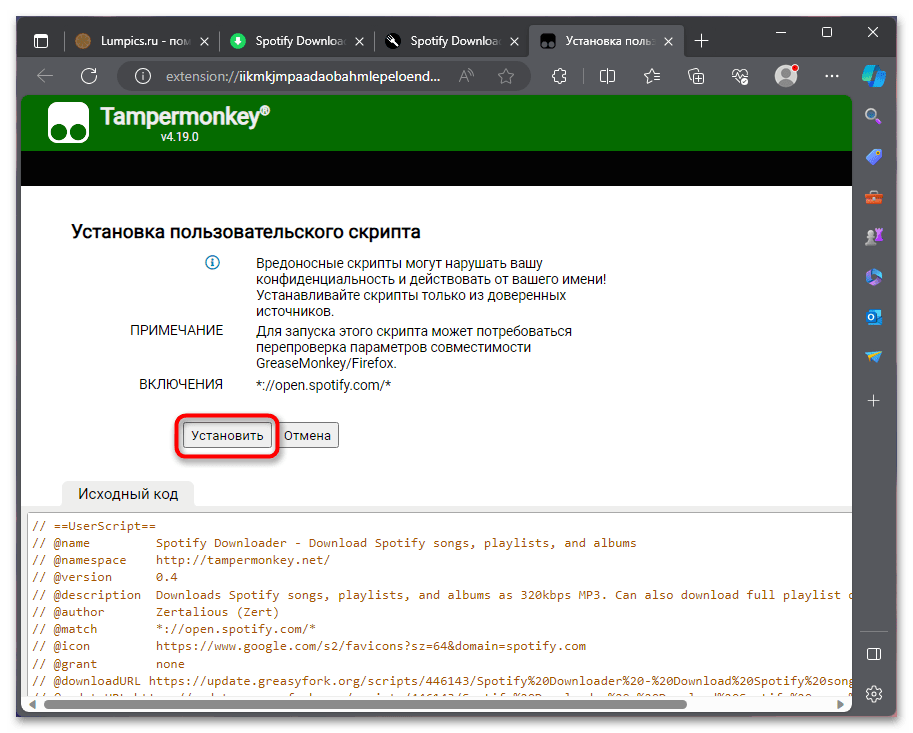Open sidebar Tools briefcase icon

click(x=873, y=197)
